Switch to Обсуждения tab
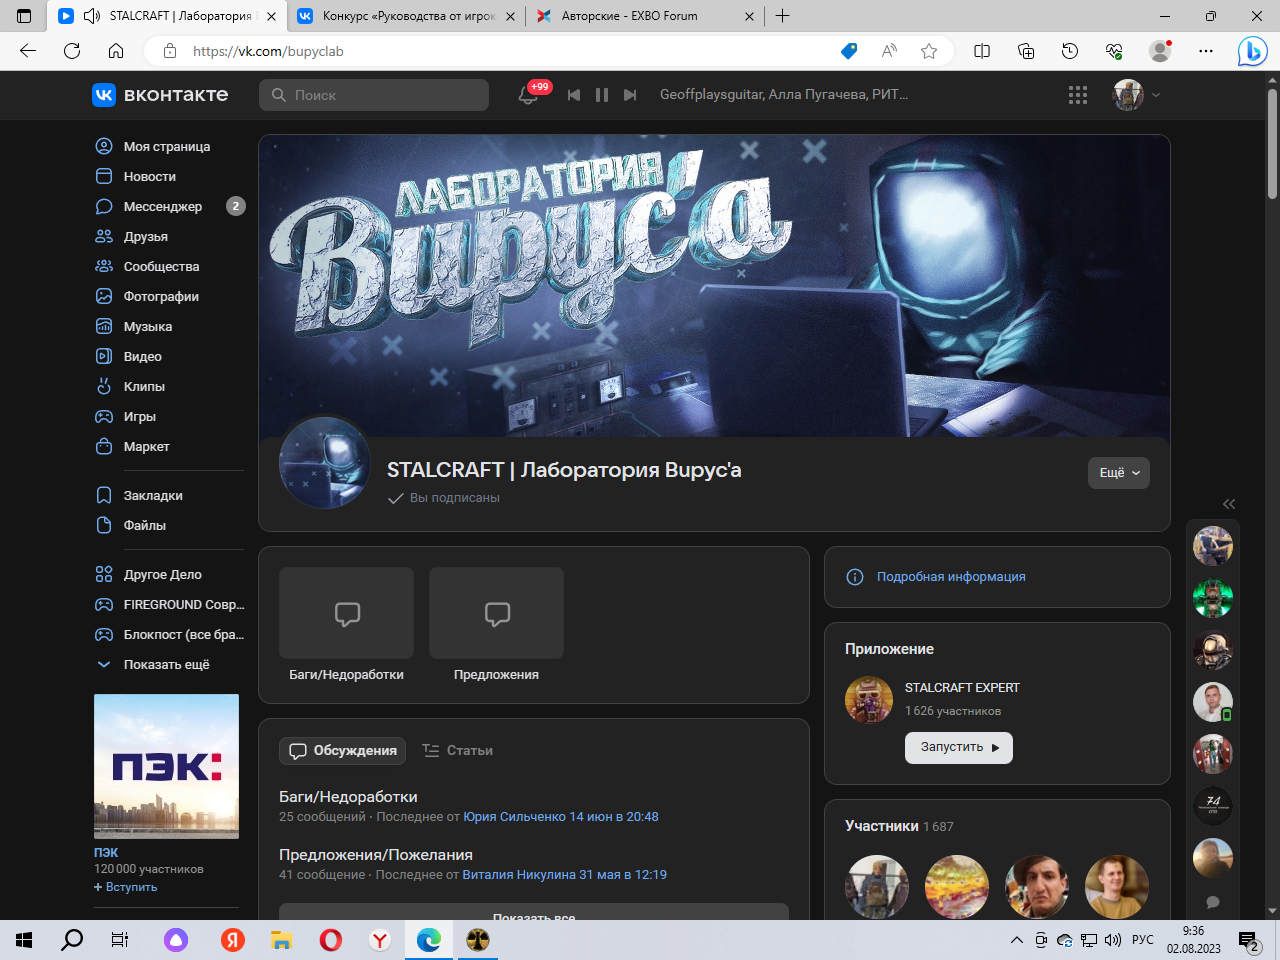The width and height of the screenshot is (1280, 960). (343, 751)
